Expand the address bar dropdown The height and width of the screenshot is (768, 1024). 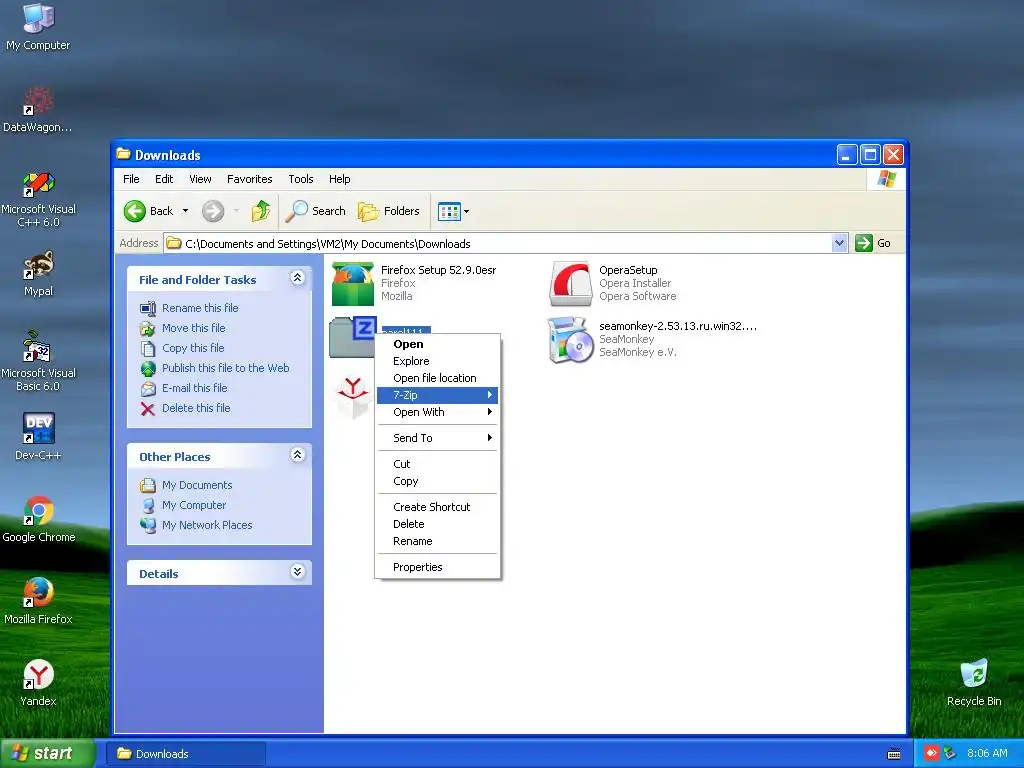point(839,244)
